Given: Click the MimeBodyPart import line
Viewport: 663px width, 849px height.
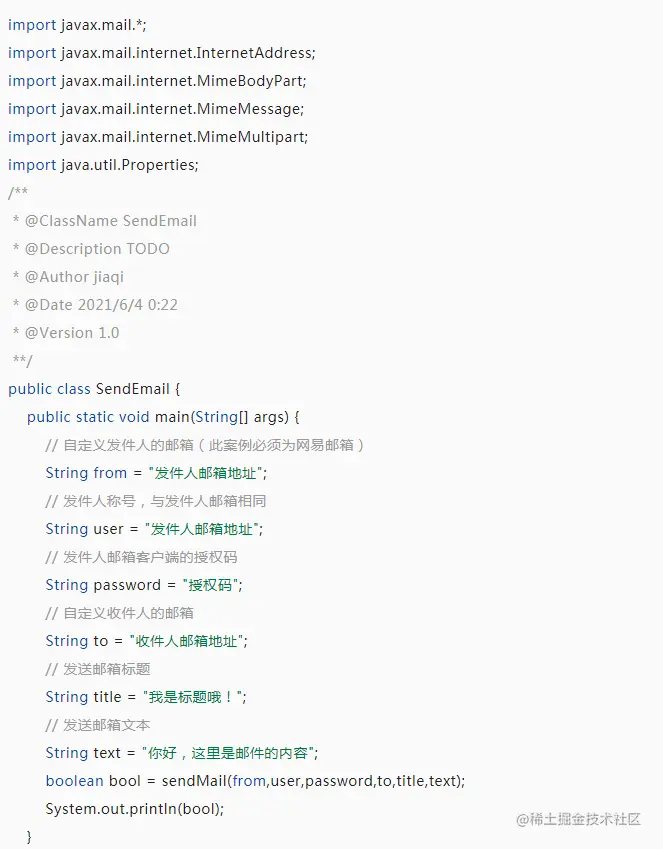Looking at the screenshot, I should tap(157, 81).
